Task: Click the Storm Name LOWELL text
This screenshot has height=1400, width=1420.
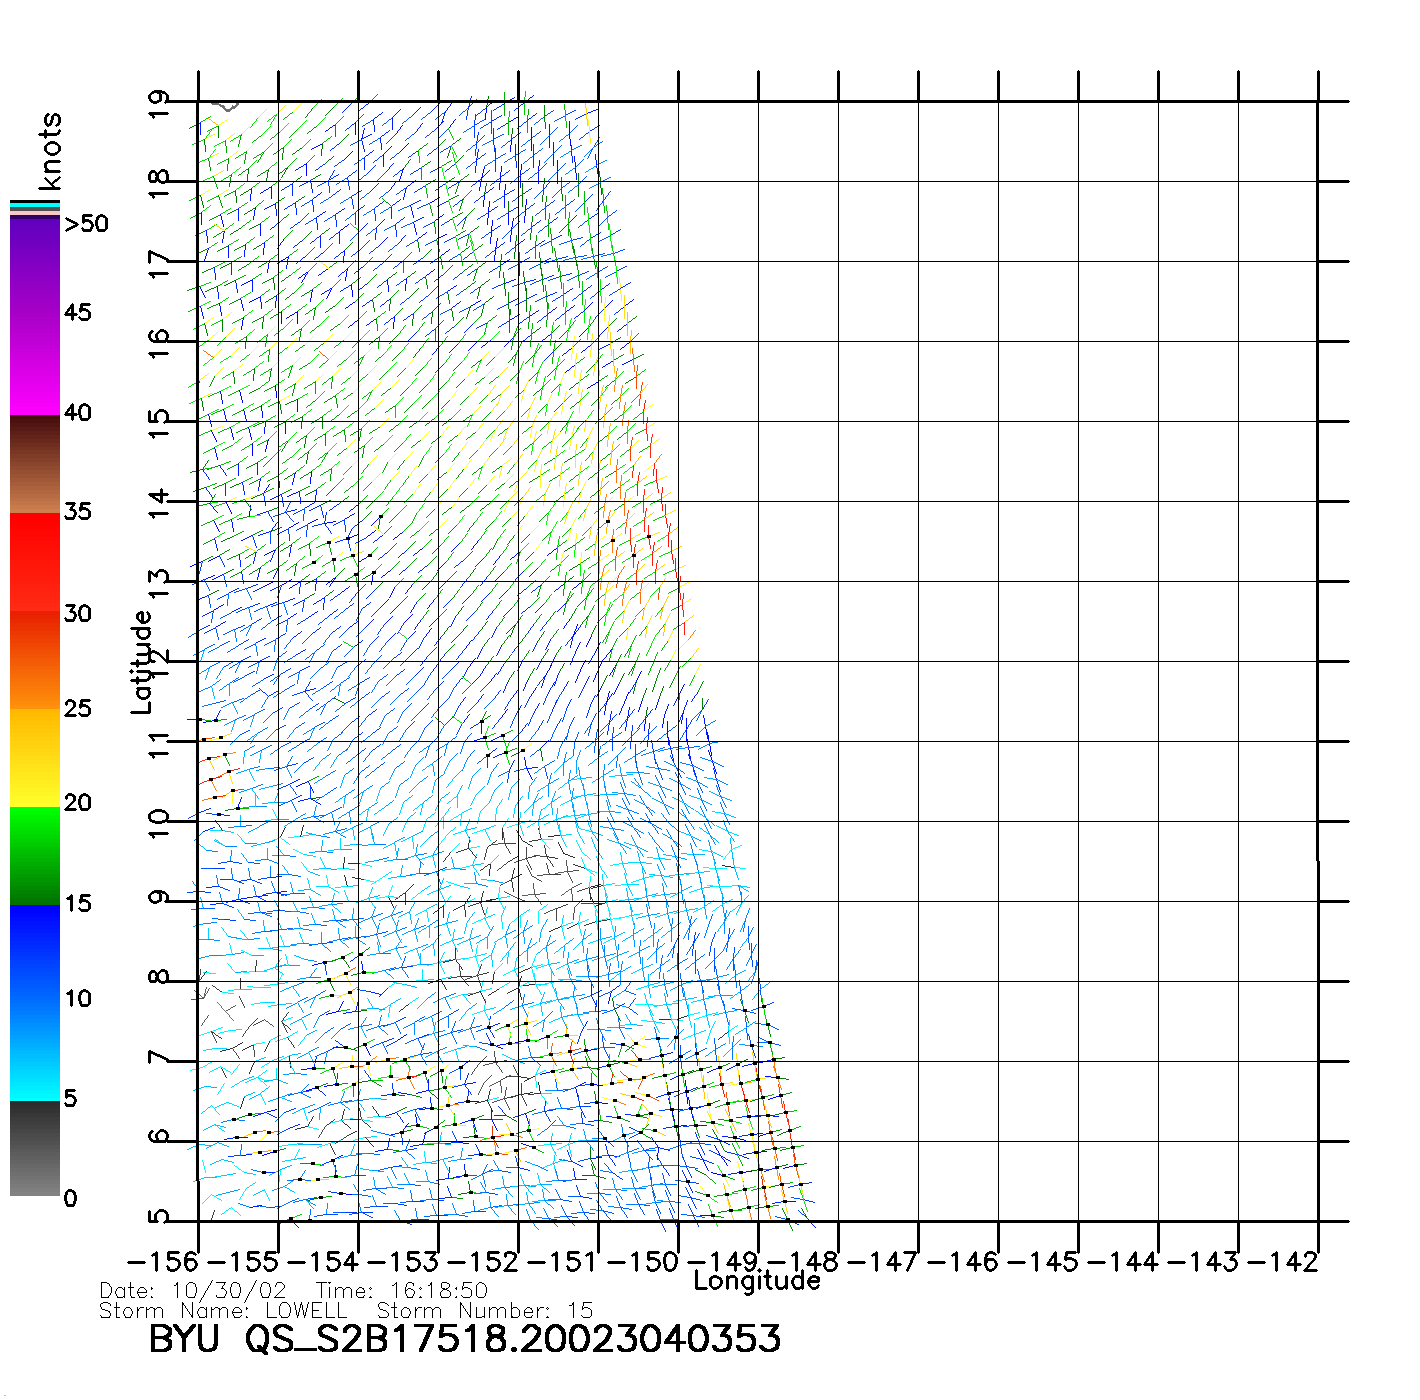Action: (223, 1311)
